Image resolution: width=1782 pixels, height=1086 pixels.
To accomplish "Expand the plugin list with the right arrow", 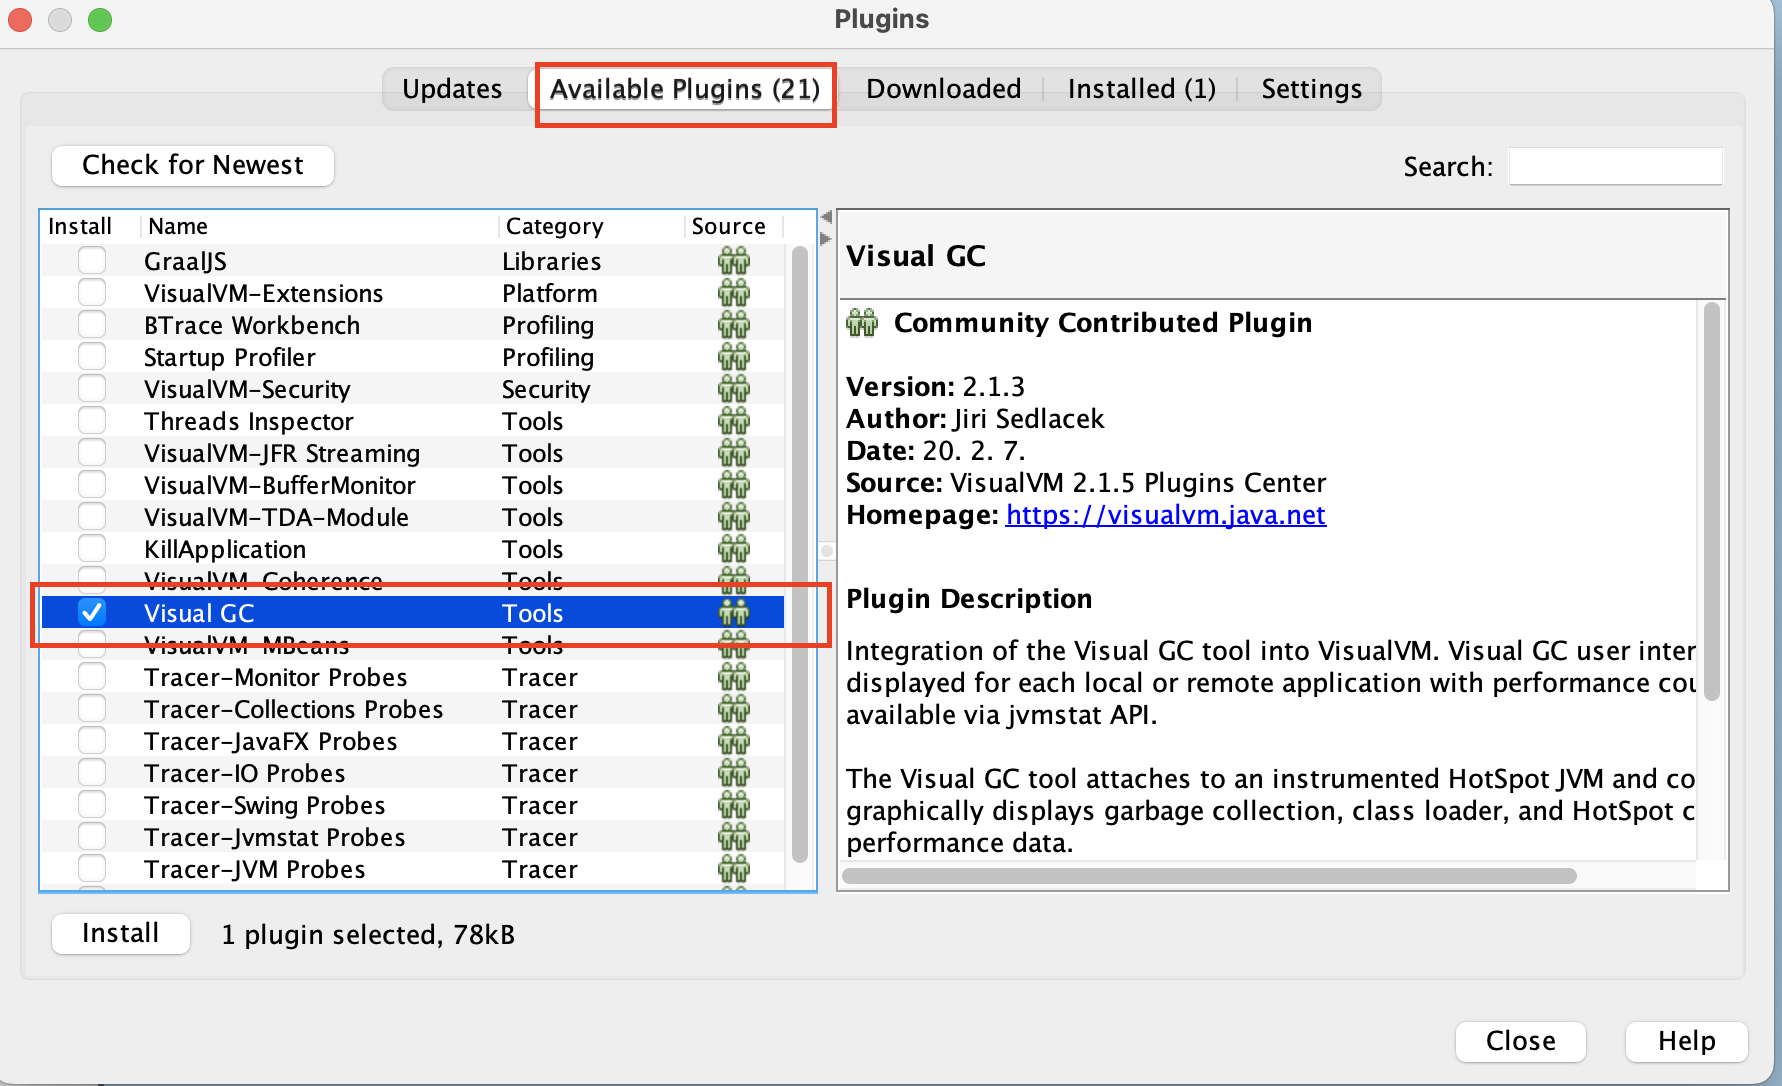I will click(826, 239).
